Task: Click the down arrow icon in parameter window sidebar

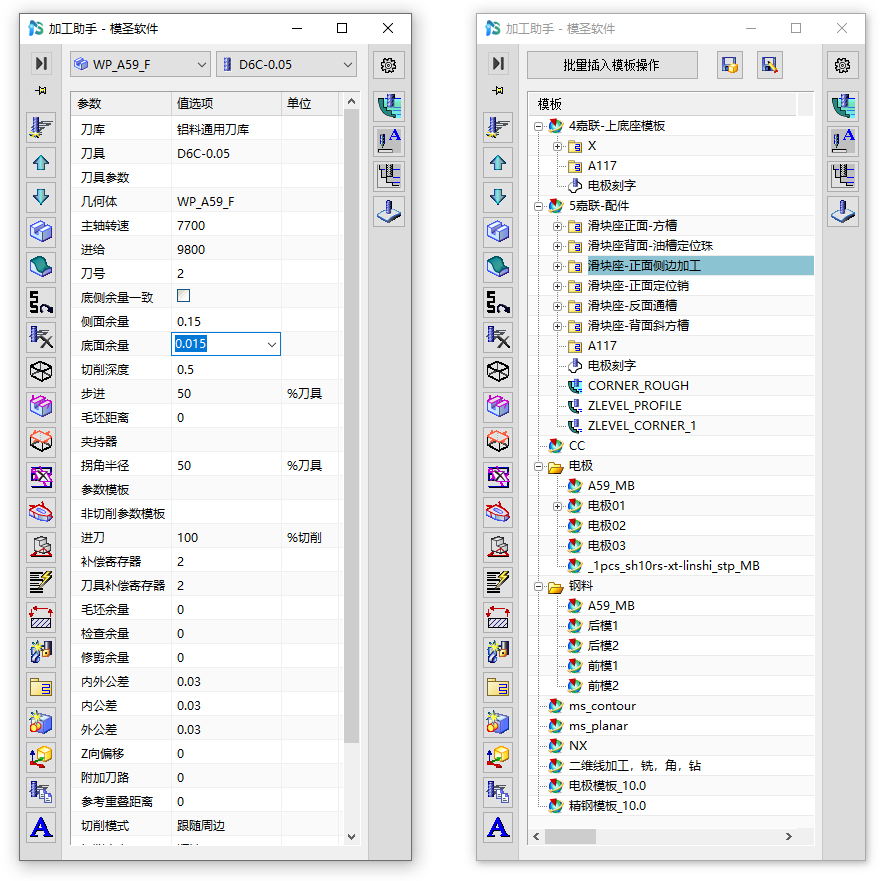Action: click(41, 196)
